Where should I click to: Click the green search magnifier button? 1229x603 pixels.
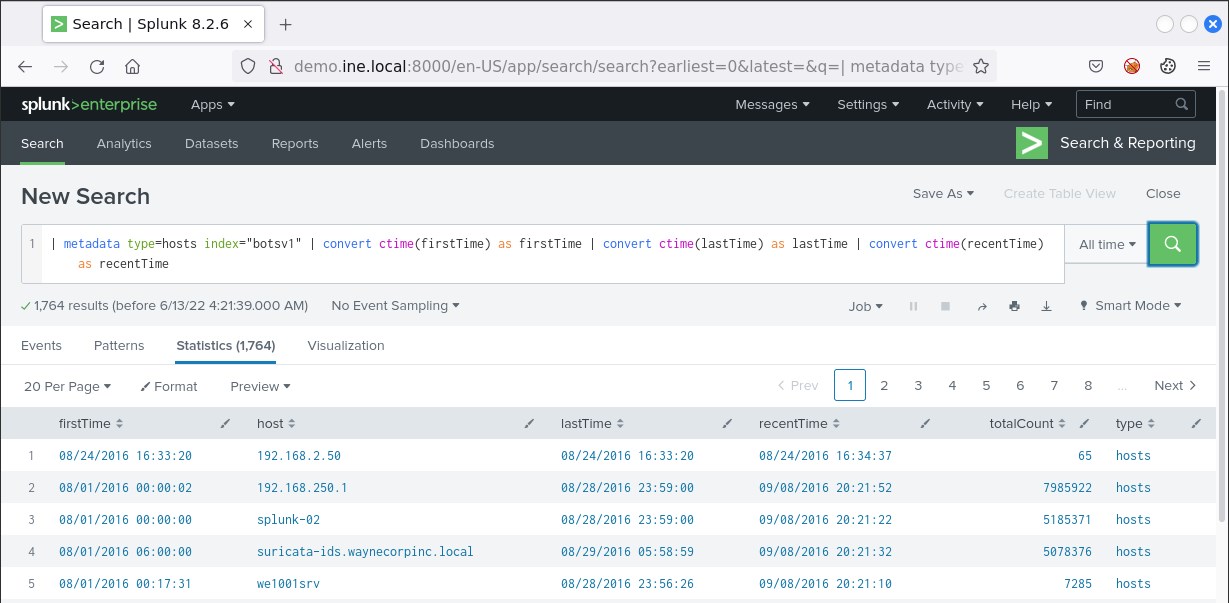click(x=1173, y=244)
